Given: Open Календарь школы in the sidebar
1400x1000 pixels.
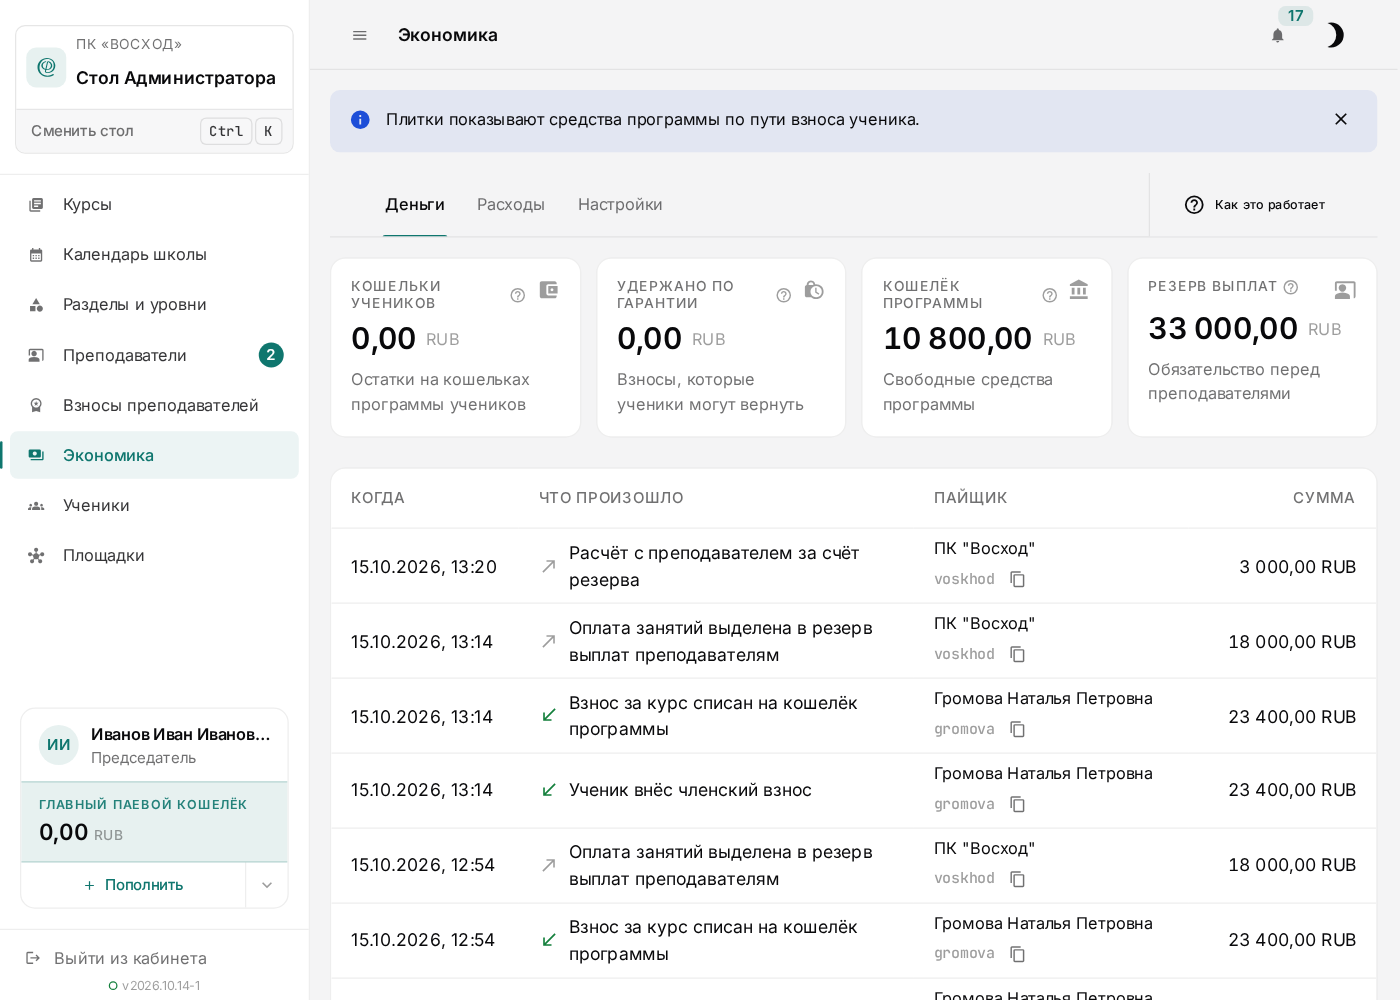Looking at the screenshot, I should [154, 254].
